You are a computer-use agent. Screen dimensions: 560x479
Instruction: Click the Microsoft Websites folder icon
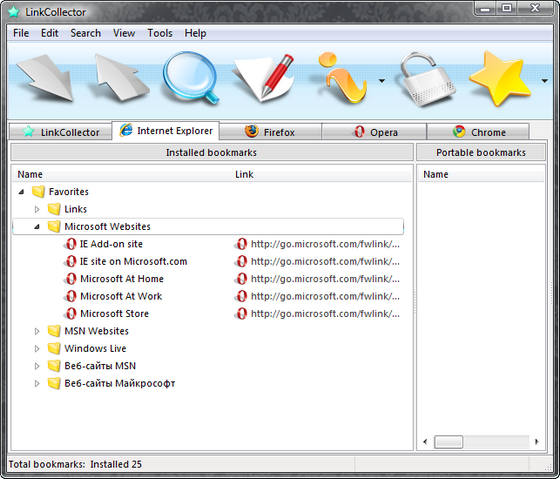pos(54,226)
